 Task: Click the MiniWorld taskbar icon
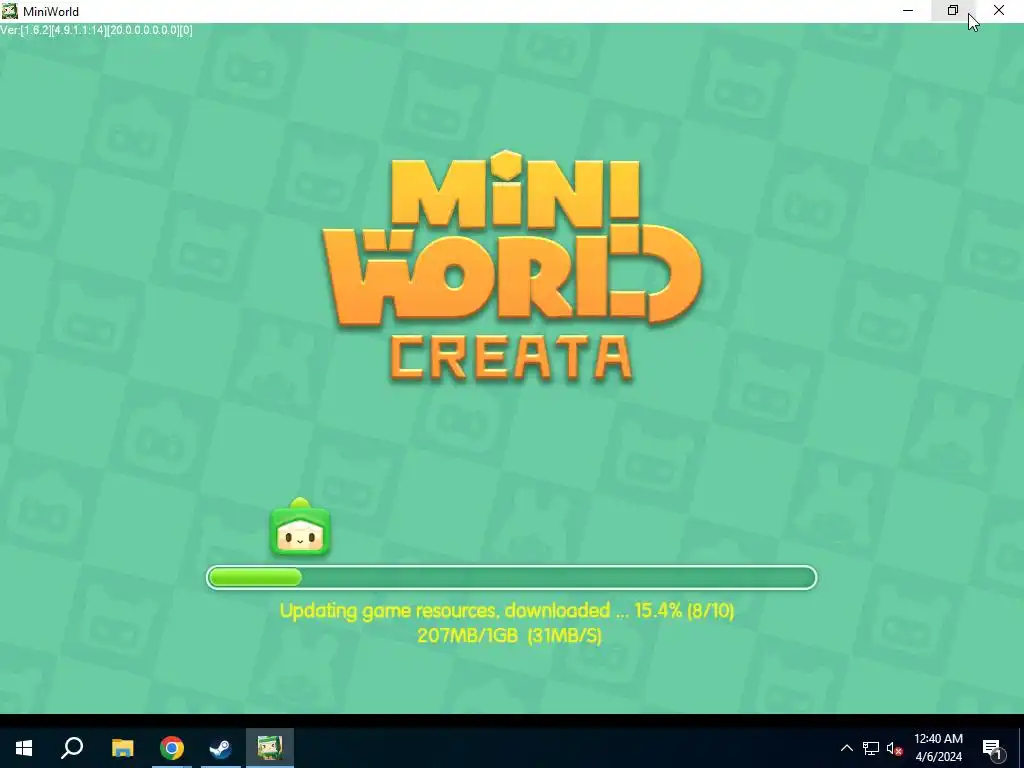[270, 748]
